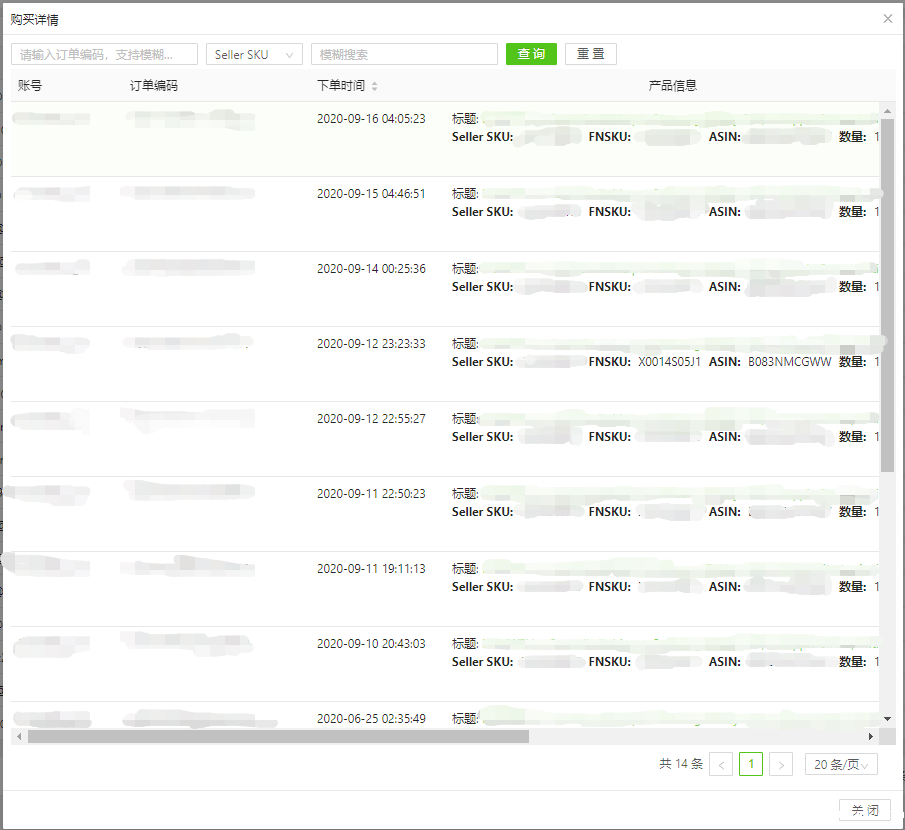Focus the order code input field
This screenshot has height=830, width=905.
click(x=104, y=54)
